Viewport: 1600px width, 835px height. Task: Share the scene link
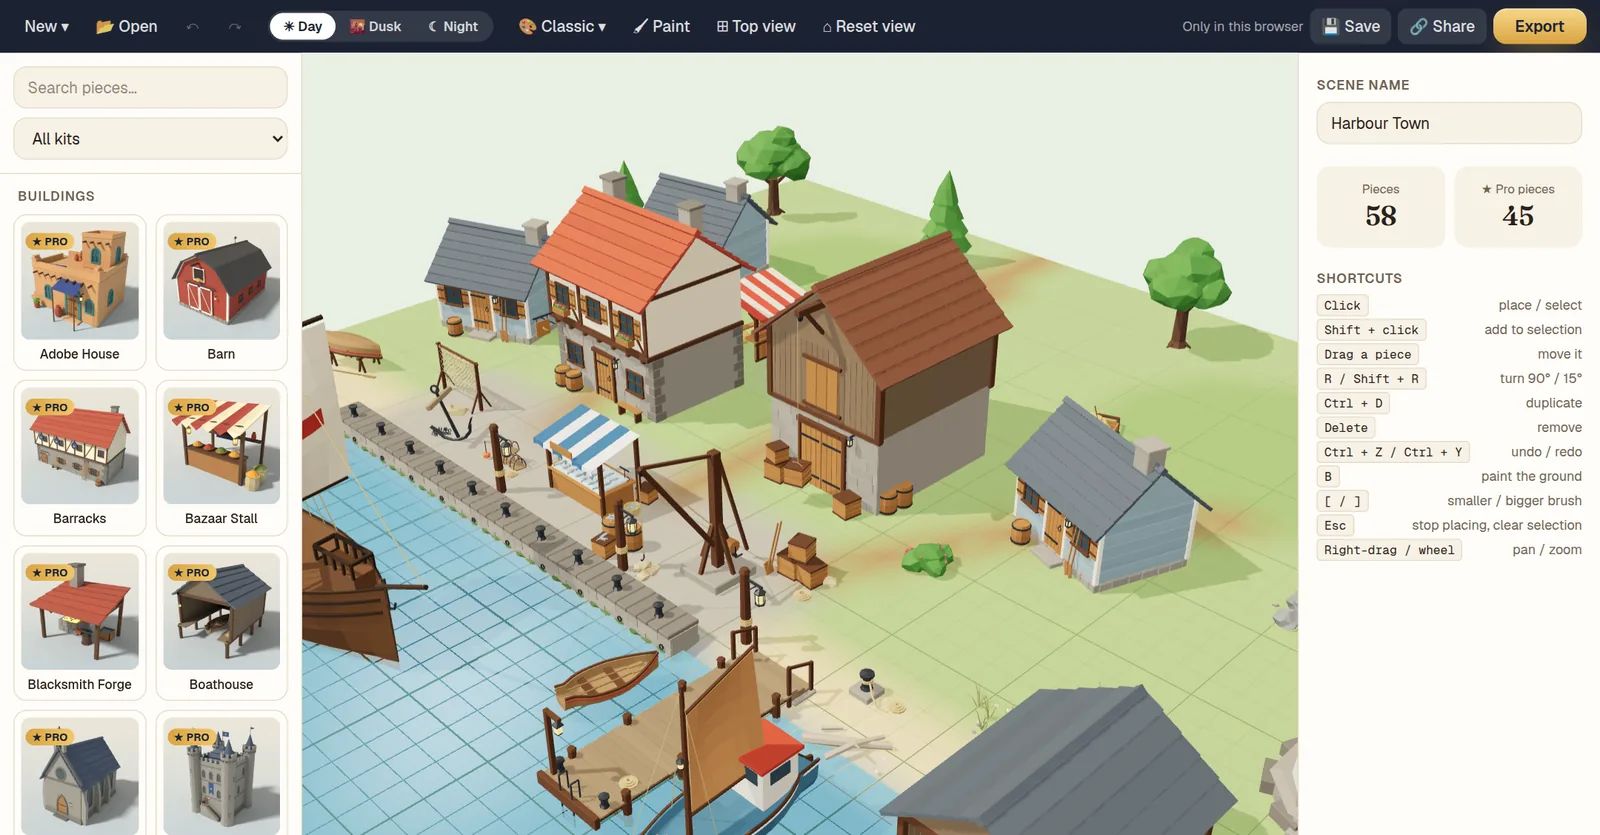(1442, 26)
